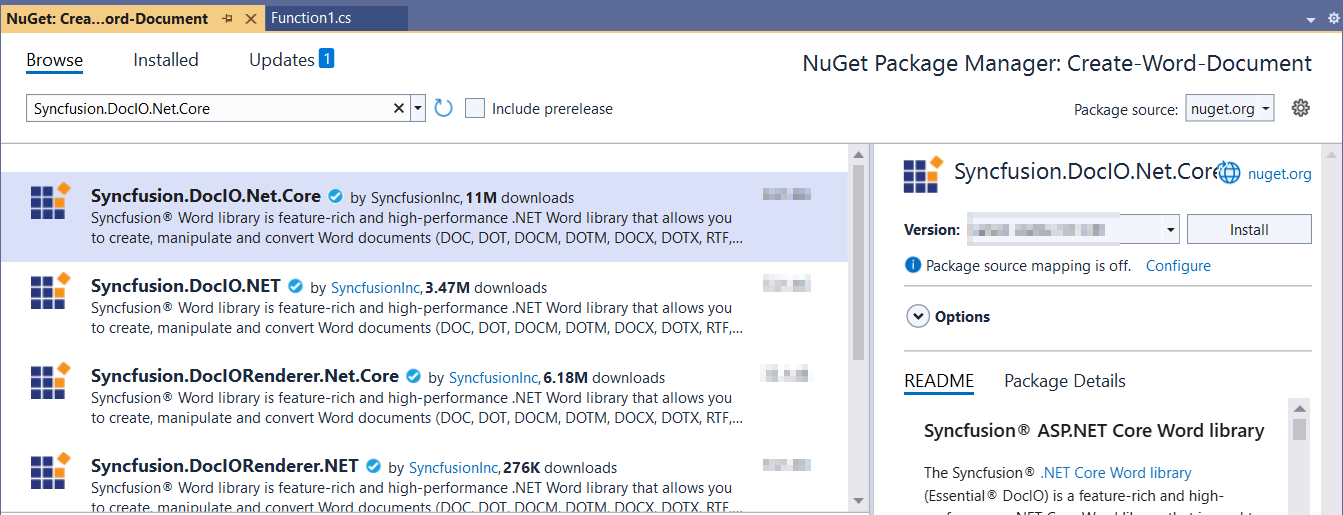The width and height of the screenshot is (1343, 515).
Task: Click the info icon by package source mapping
Action: coord(912,266)
